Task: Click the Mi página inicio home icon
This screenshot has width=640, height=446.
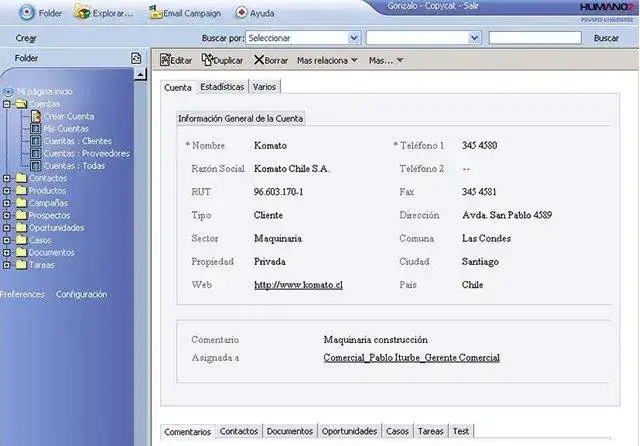Action: click(x=8, y=91)
